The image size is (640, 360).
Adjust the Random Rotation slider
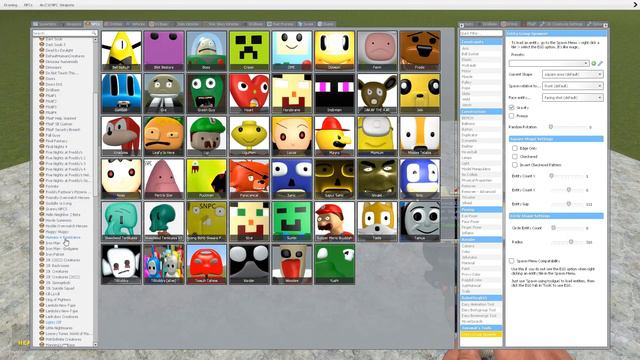[x=551, y=127]
